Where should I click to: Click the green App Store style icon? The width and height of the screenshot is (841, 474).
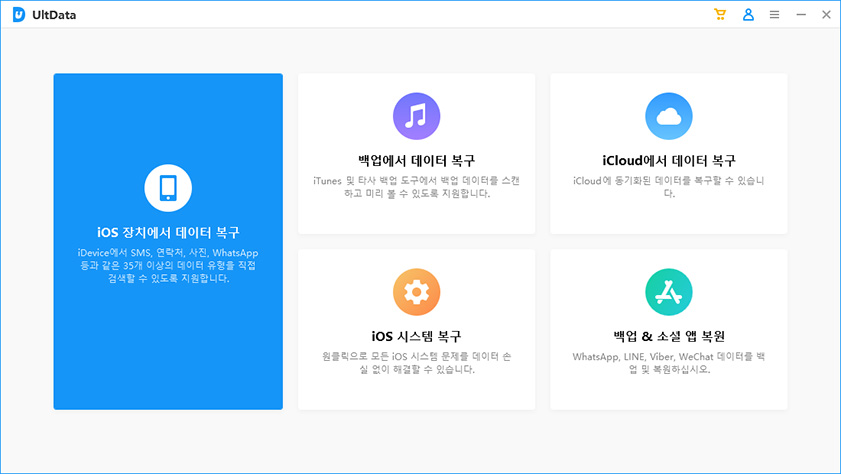pos(669,292)
